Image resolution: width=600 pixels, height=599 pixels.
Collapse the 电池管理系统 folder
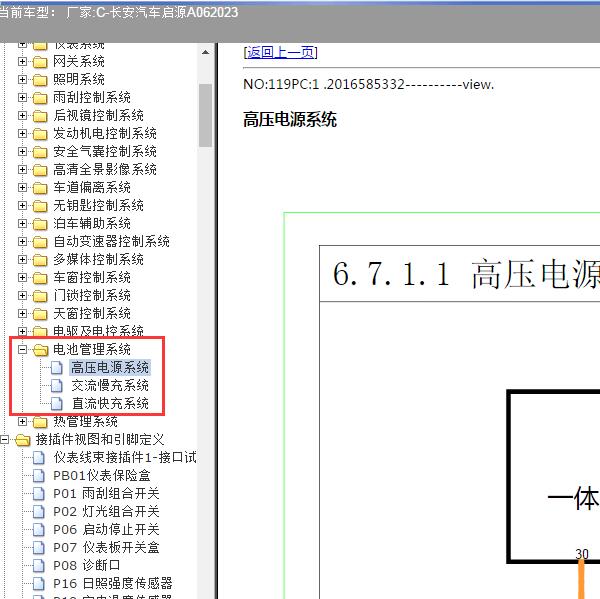click(22, 349)
